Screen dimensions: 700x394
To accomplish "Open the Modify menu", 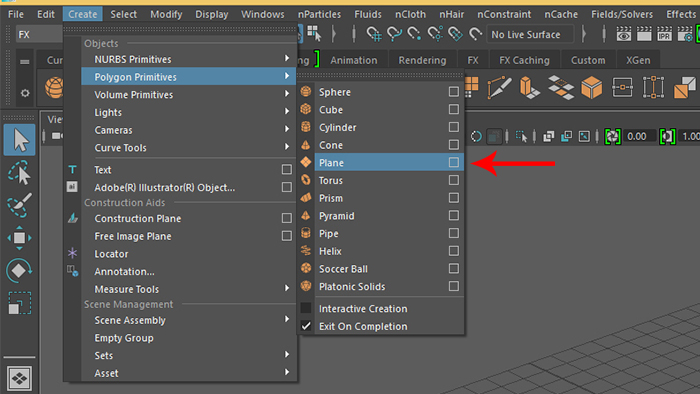I will (166, 14).
